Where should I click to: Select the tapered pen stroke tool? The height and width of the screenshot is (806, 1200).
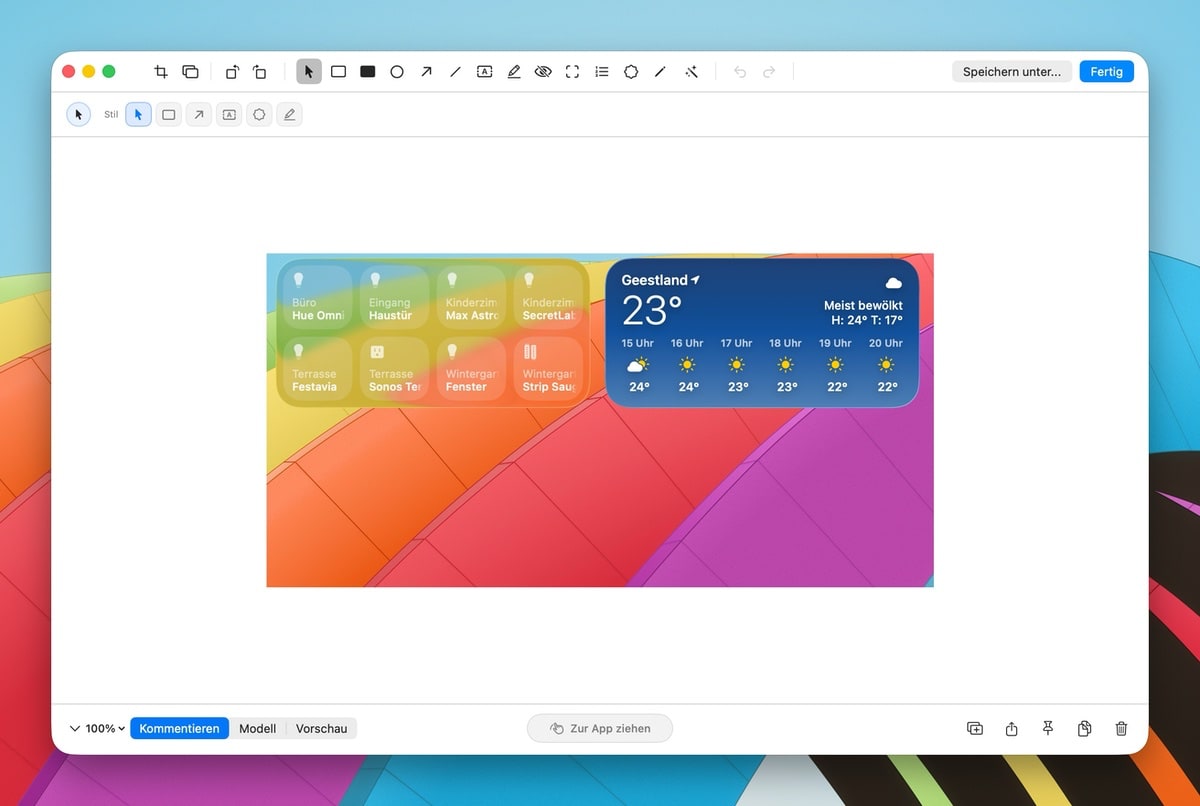coord(660,72)
